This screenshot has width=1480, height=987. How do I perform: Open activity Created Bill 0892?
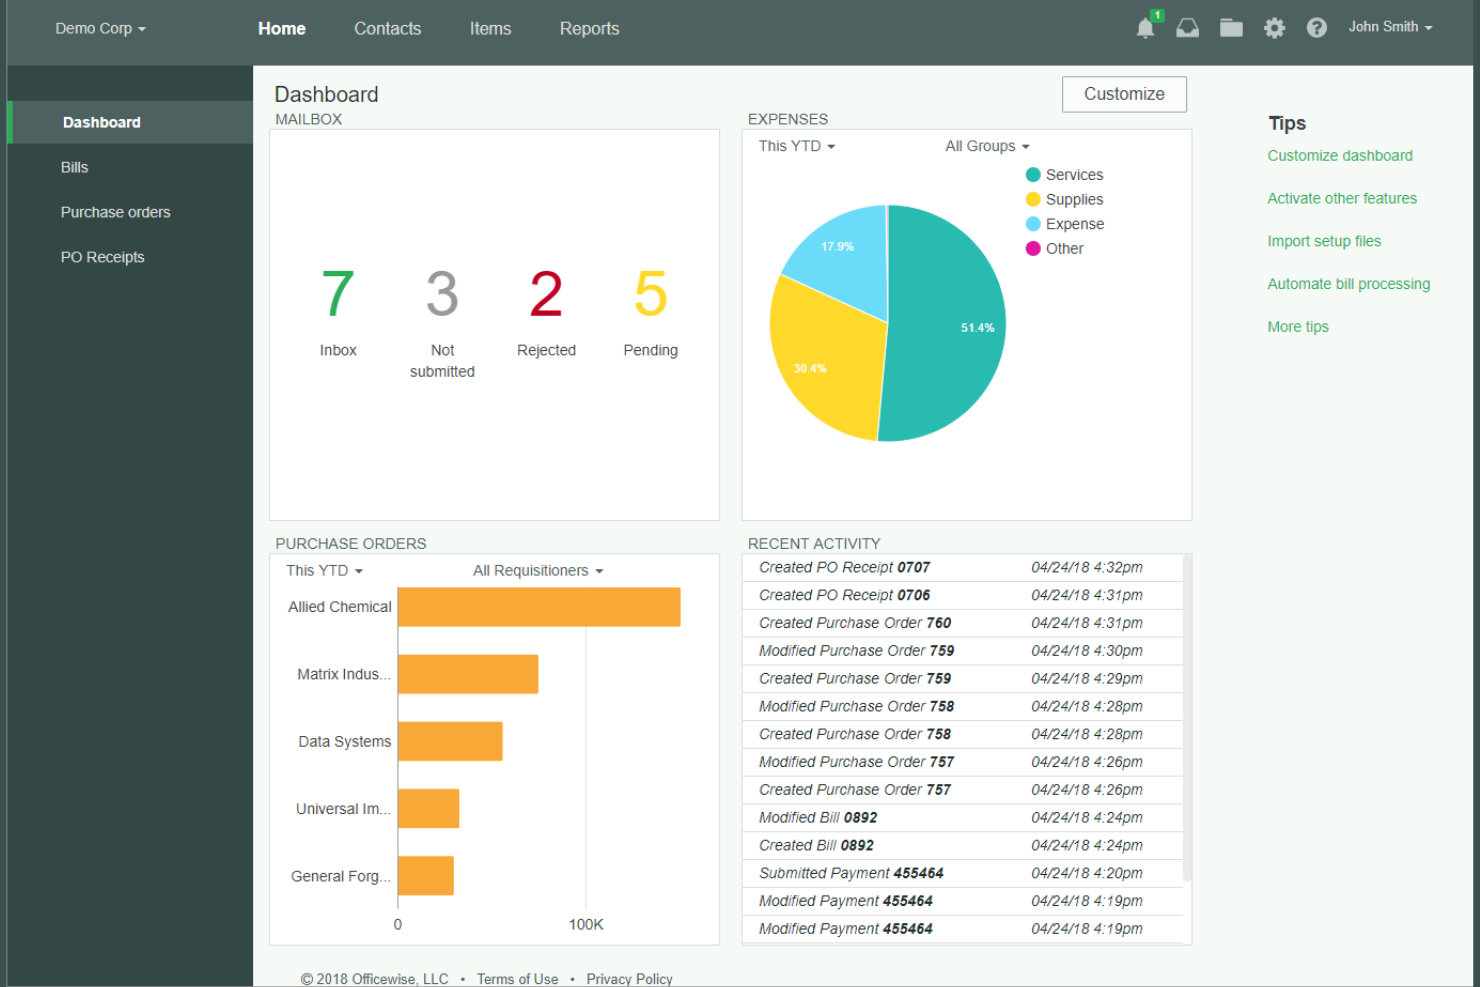click(x=962, y=846)
